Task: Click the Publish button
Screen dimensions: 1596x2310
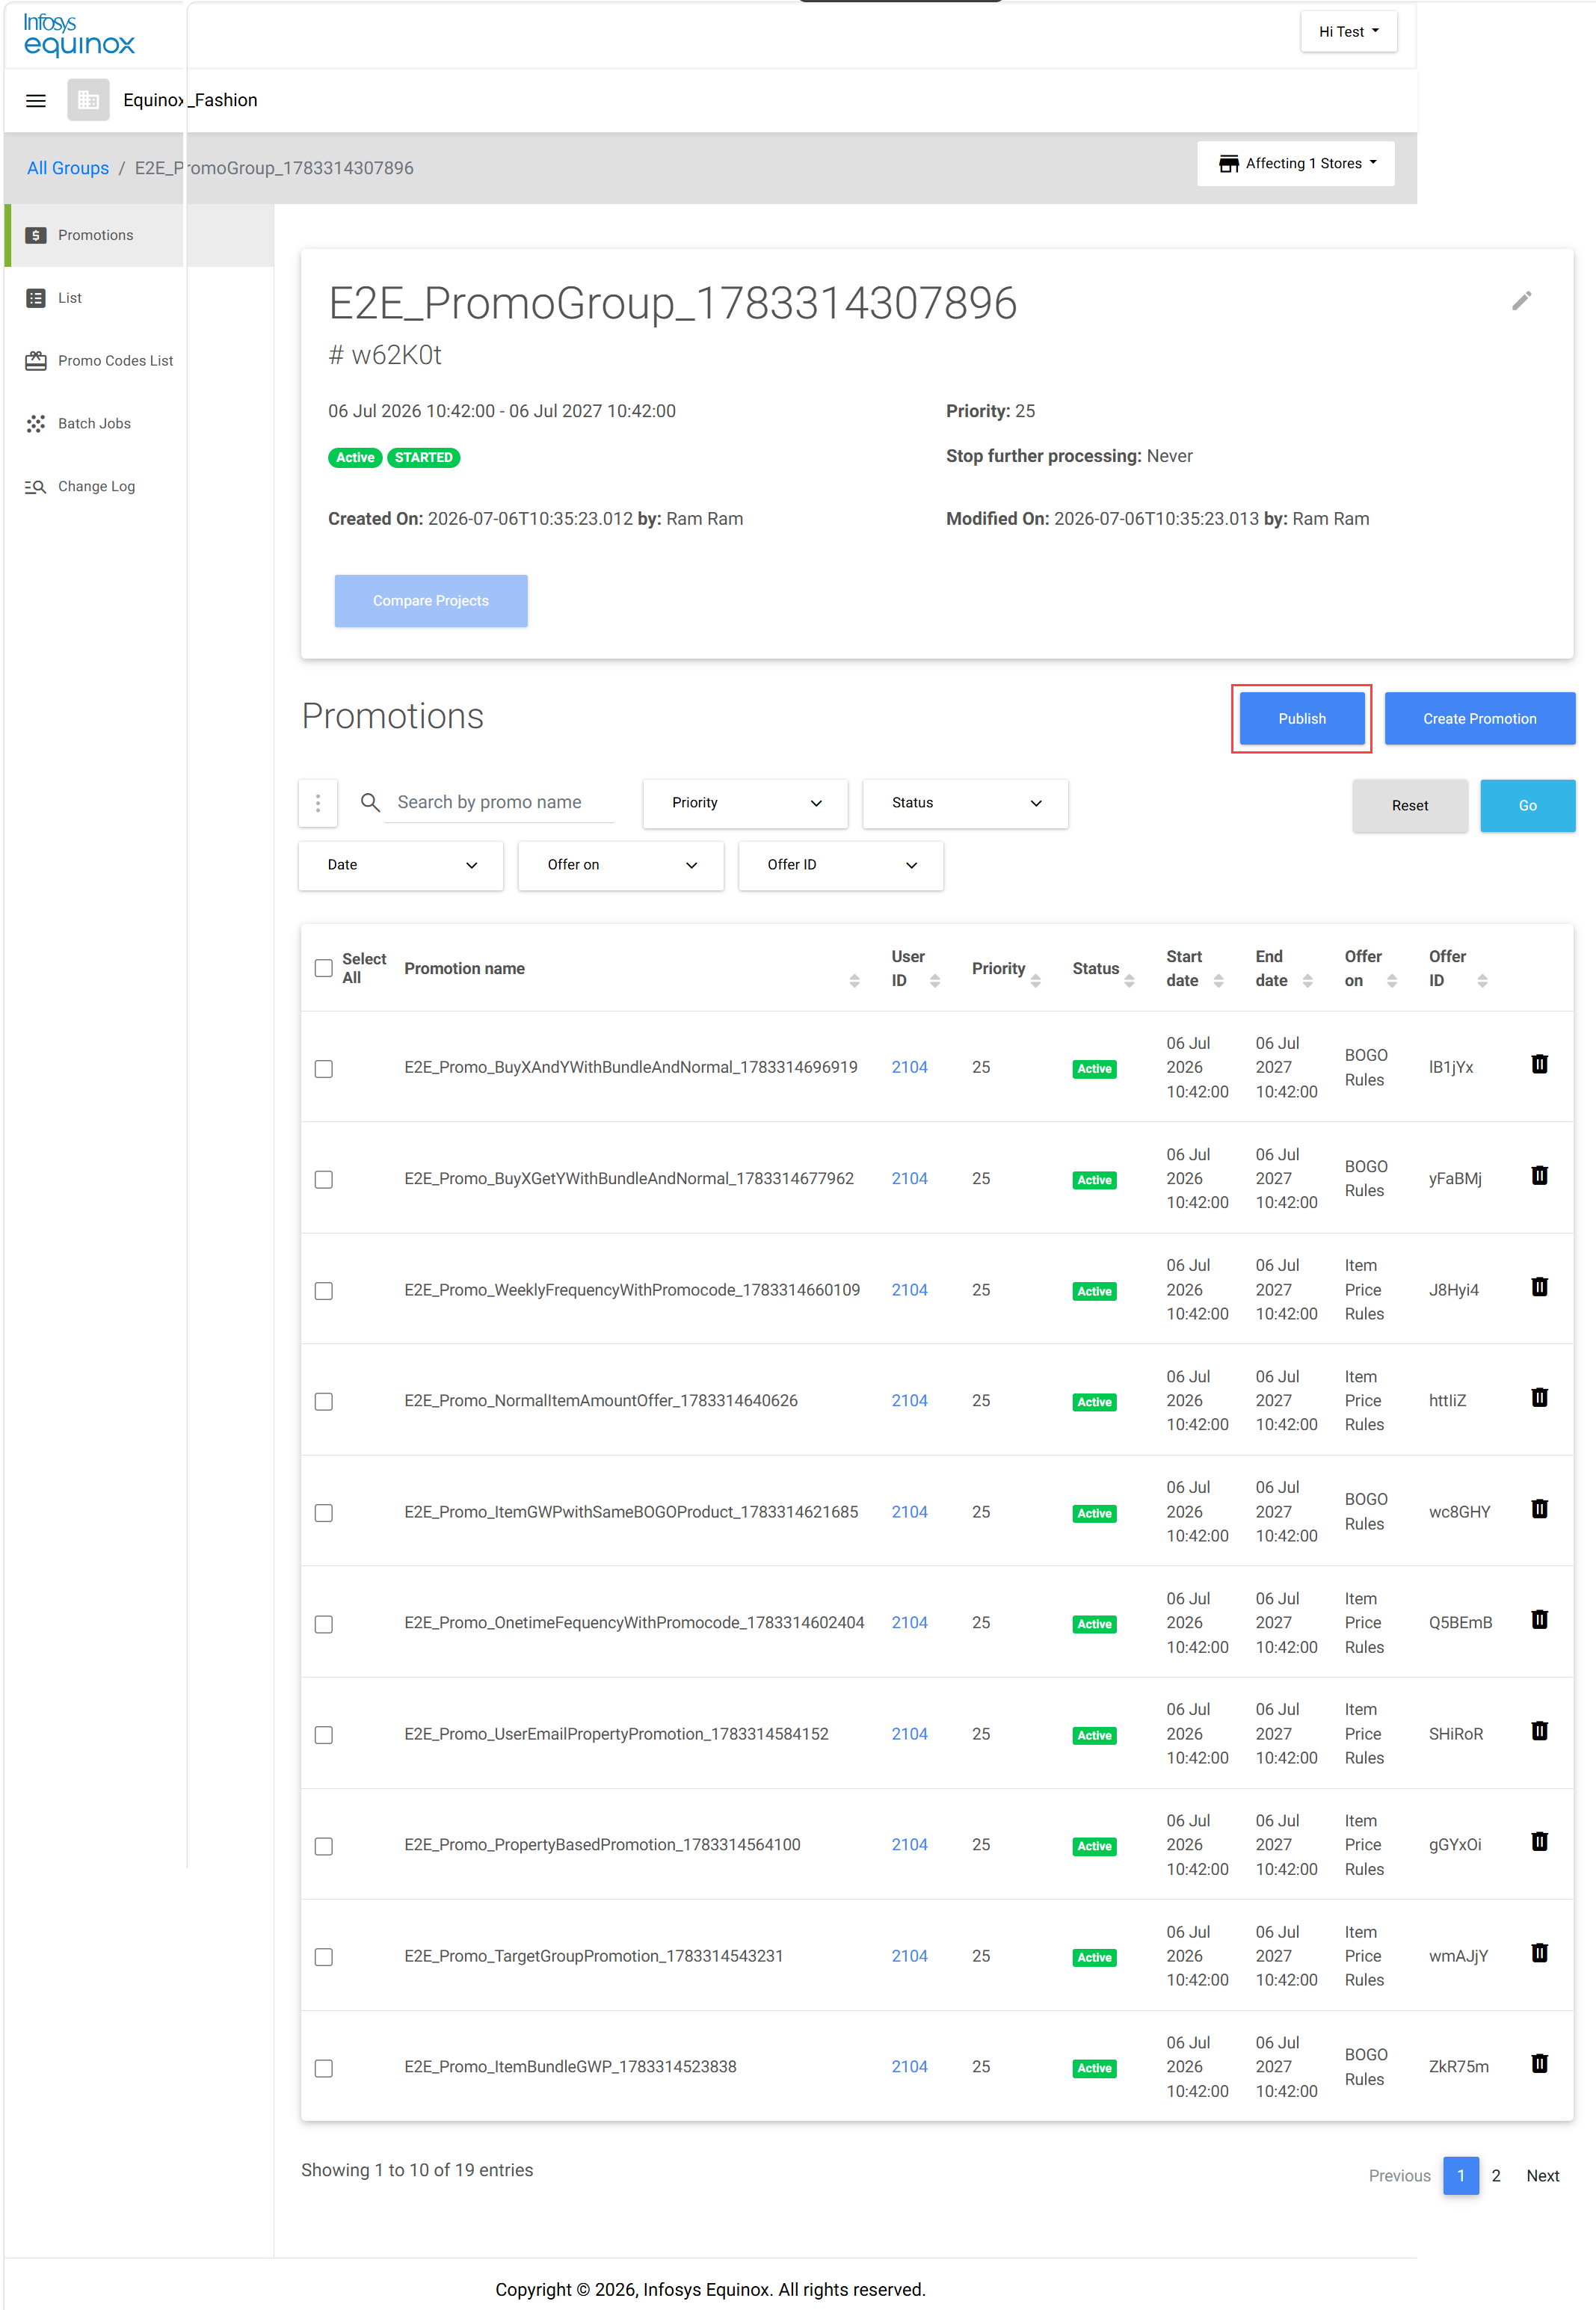Action: coord(1302,719)
